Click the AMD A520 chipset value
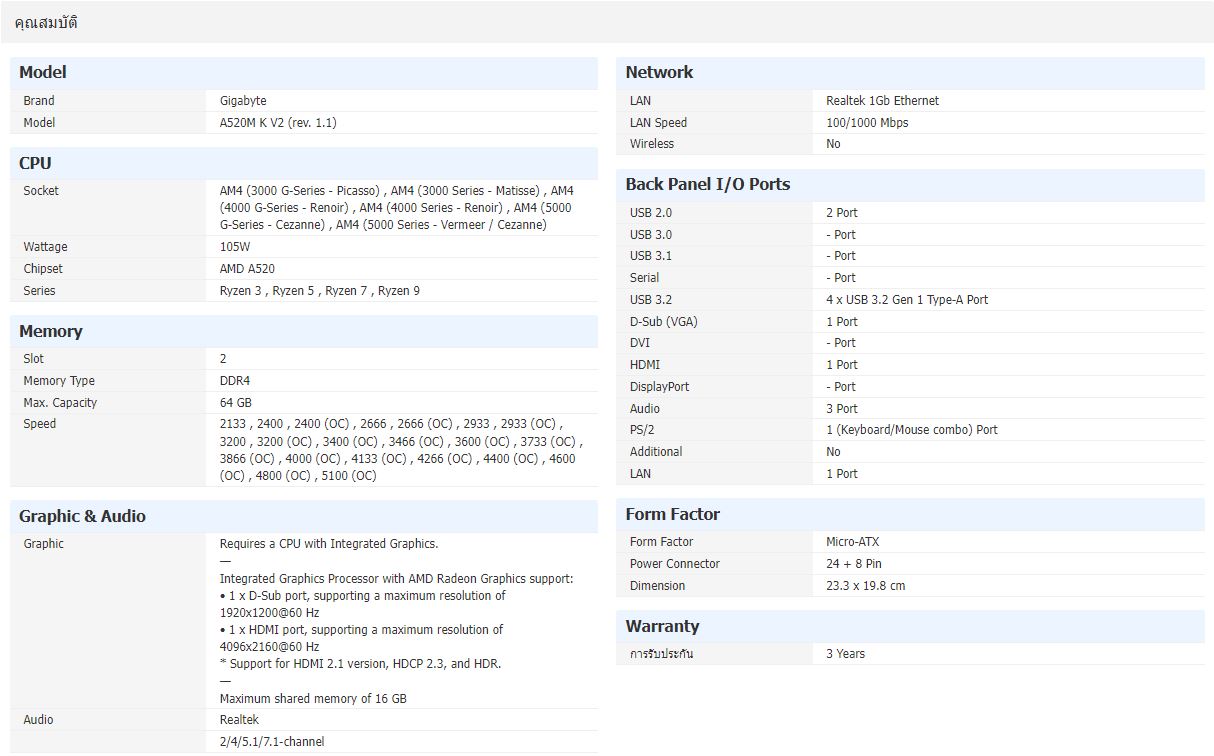This screenshot has height=756, width=1214. click(x=247, y=269)
